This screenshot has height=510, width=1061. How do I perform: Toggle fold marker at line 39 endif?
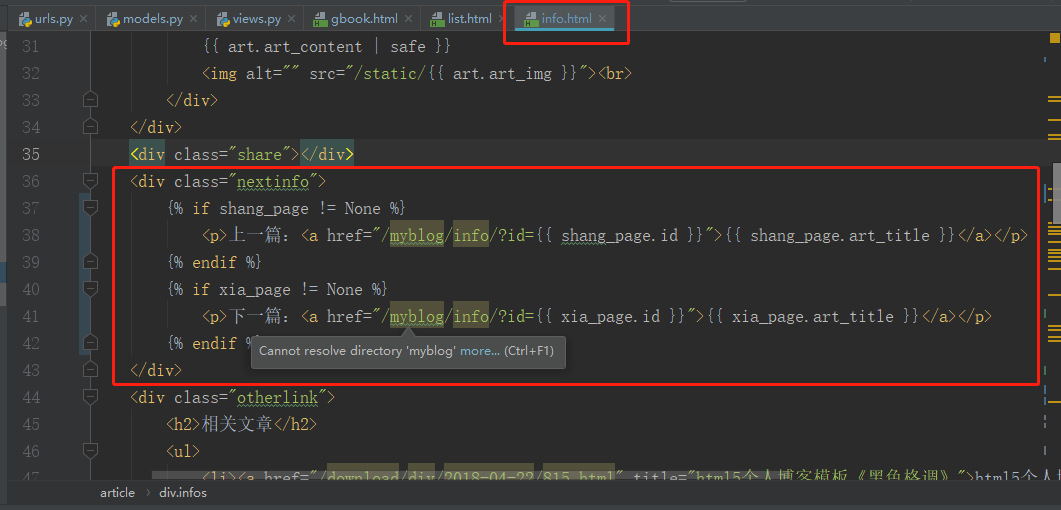(x=90, y=262)
